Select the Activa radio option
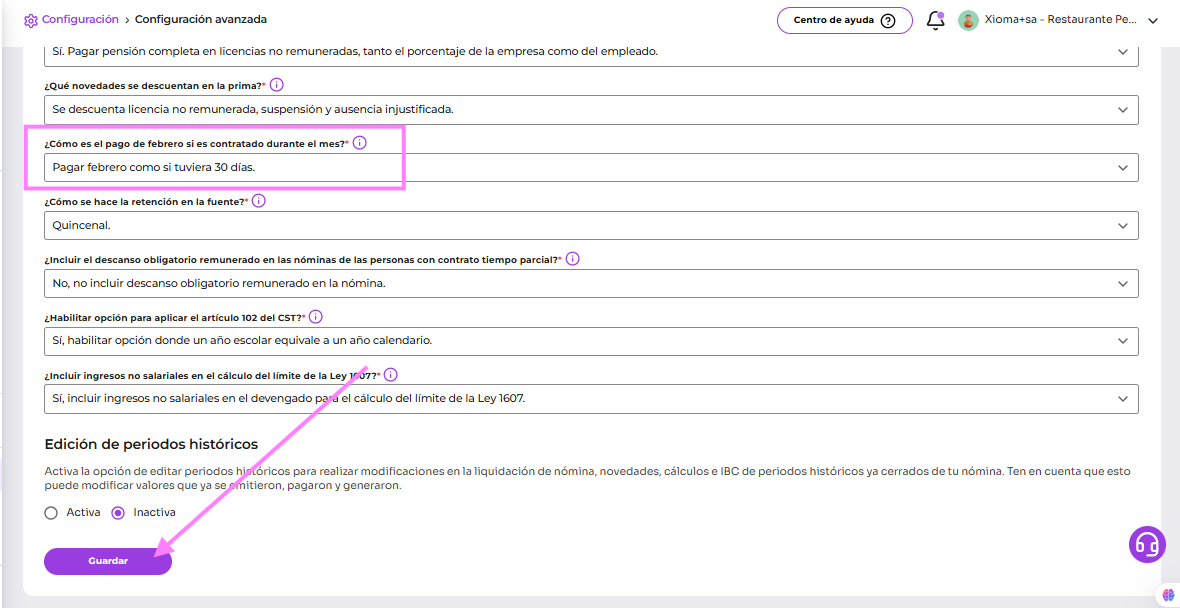This screenshot has width=1180, height=608. pyautogui.click(x=51, y=513)
